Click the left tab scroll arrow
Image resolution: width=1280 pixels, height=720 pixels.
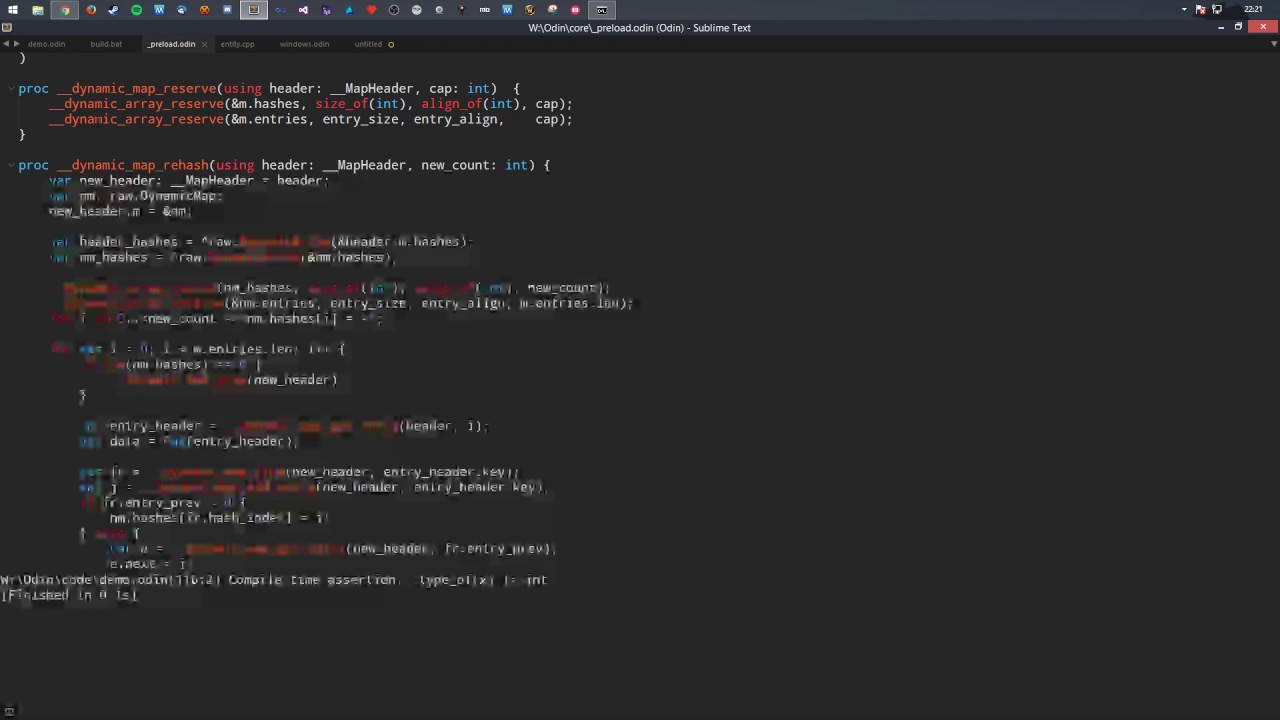click(6, 44)
